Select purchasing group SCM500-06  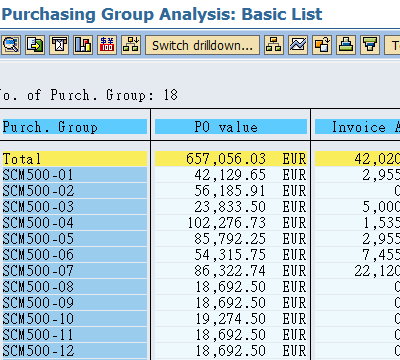coord(74,255)
